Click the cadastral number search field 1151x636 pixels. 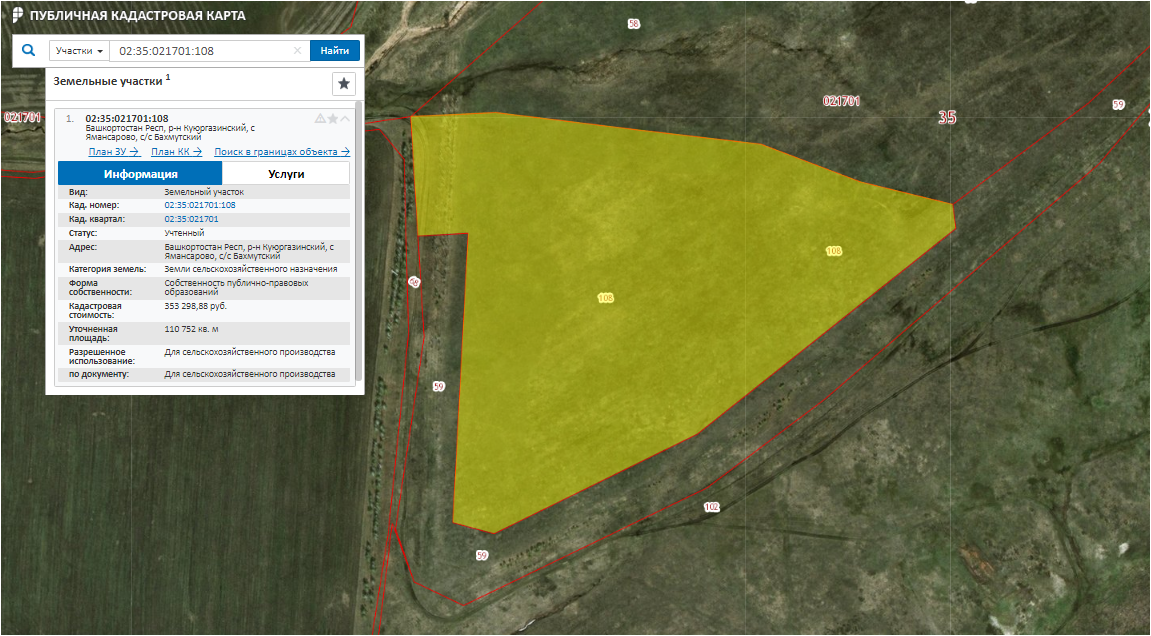[x=200, y=51]
